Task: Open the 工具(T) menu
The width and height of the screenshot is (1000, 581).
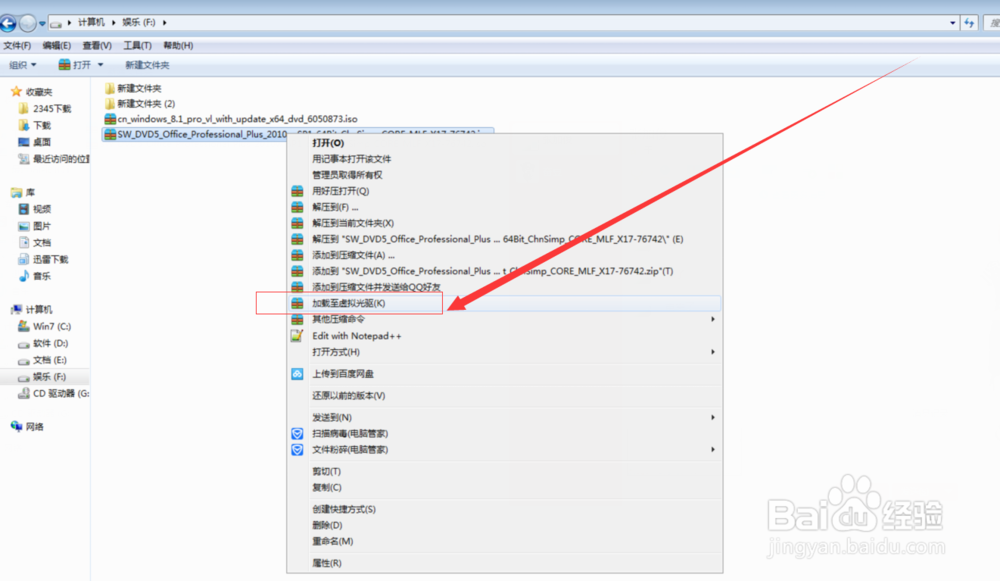Action: (x=138, y=45)
